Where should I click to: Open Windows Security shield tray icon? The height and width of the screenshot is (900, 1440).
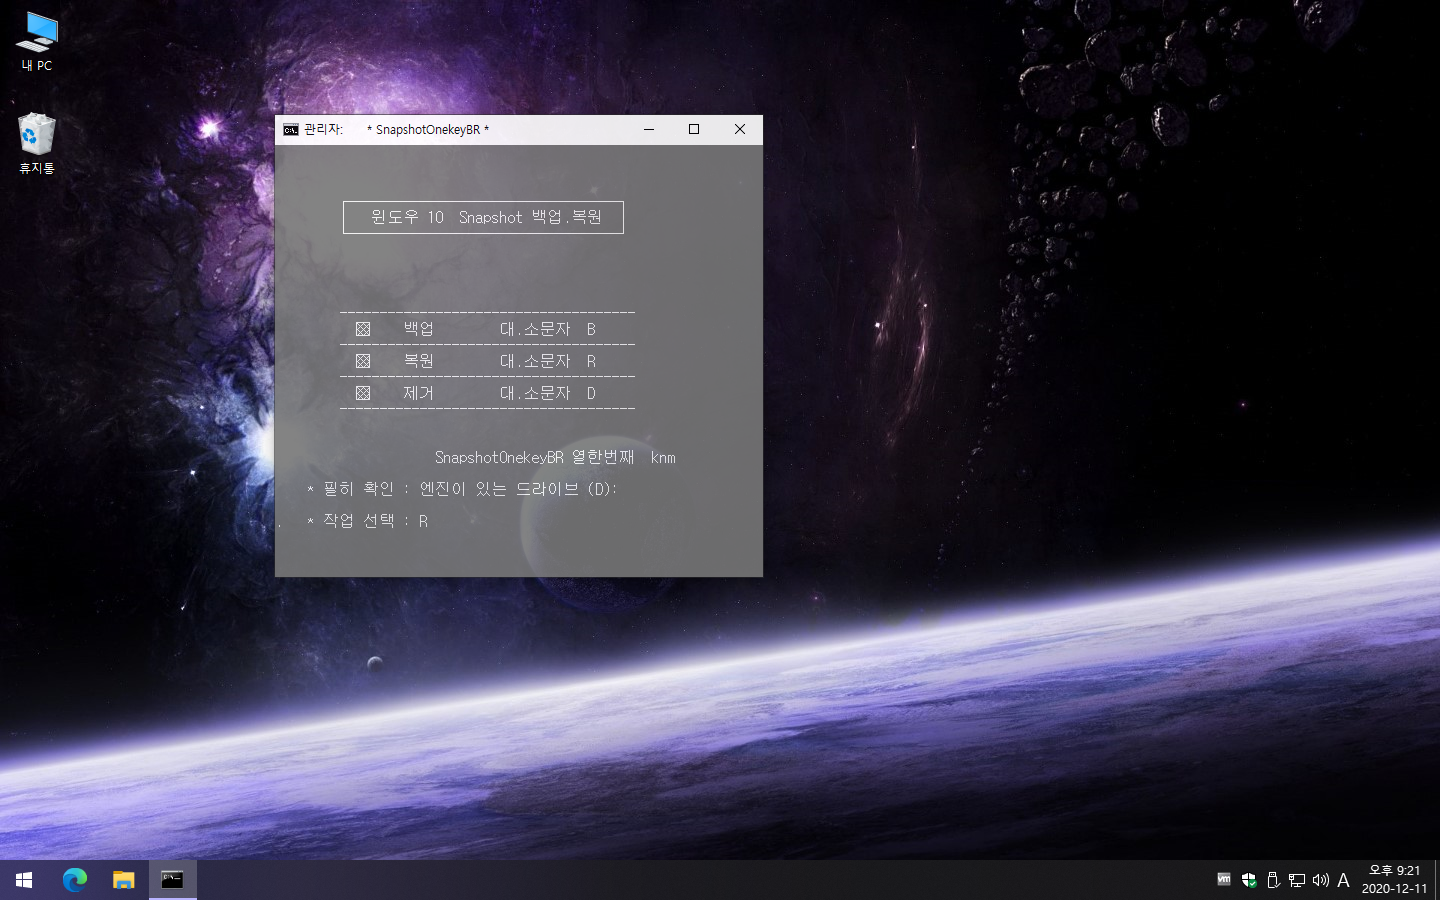tap(1249, 880)
